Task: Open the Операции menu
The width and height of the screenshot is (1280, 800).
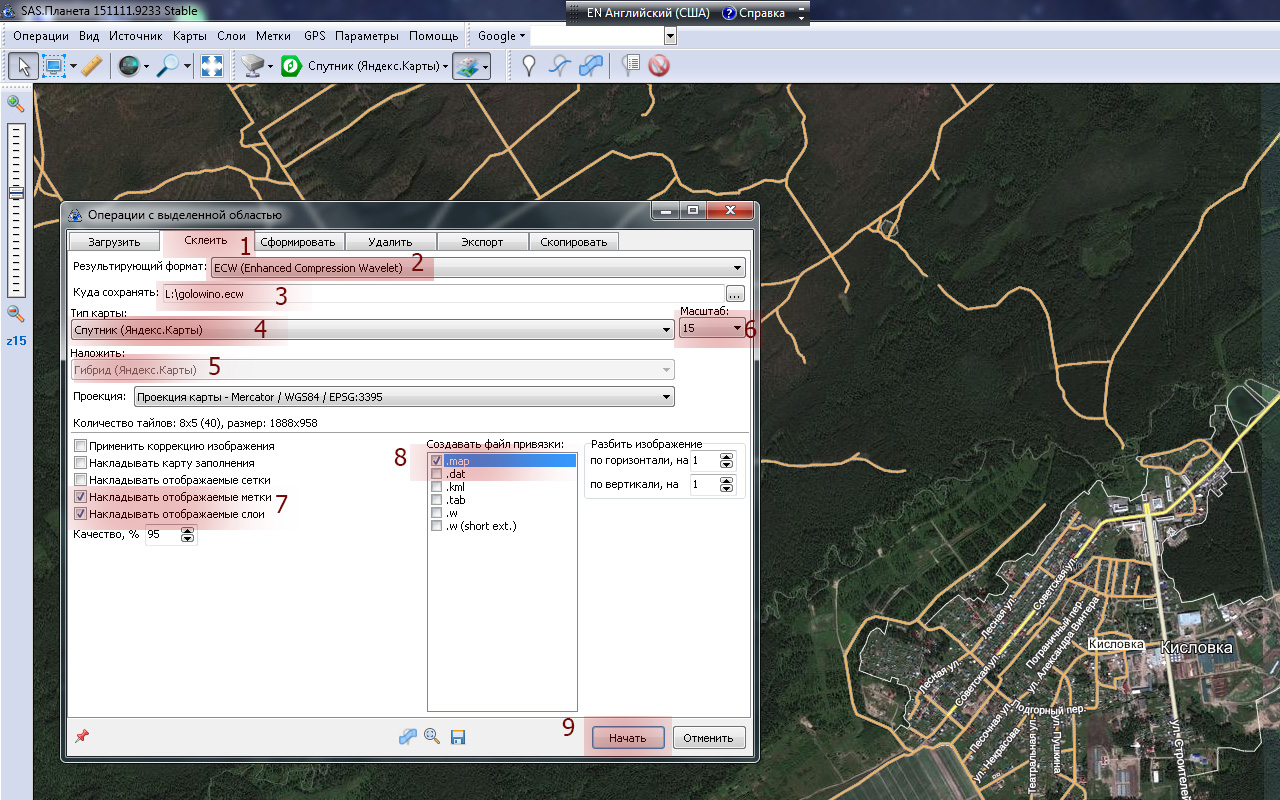Action: coord(41,36)
